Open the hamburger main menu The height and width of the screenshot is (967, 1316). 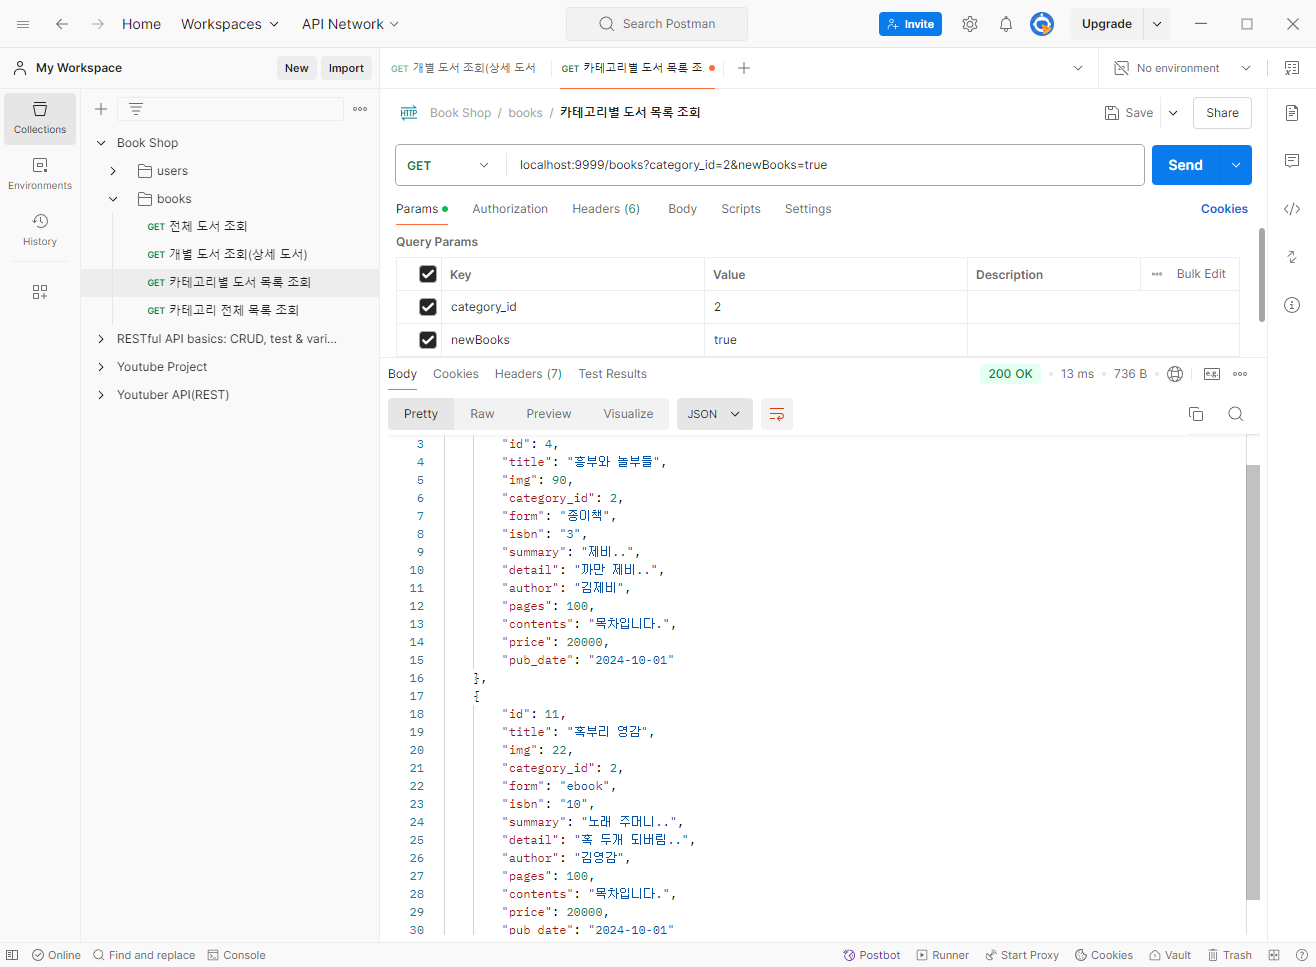point(23,24)
